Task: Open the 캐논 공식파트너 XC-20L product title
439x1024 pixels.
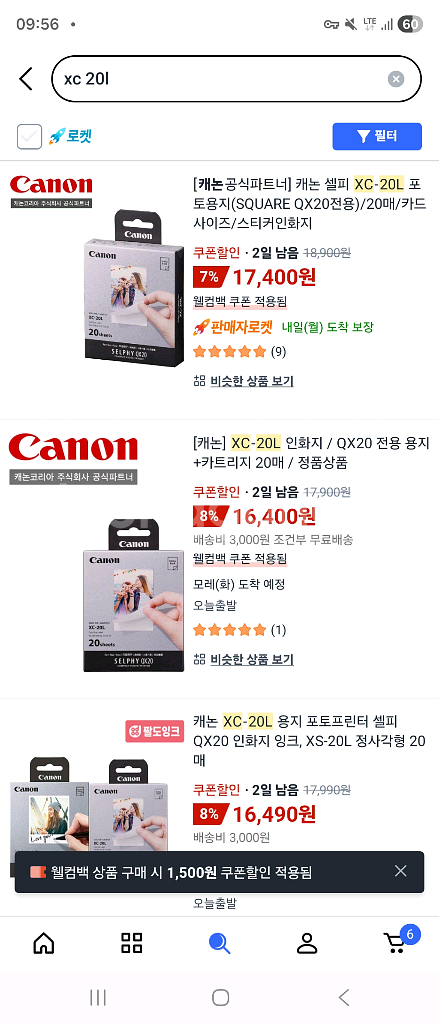Action: point(310,202)
